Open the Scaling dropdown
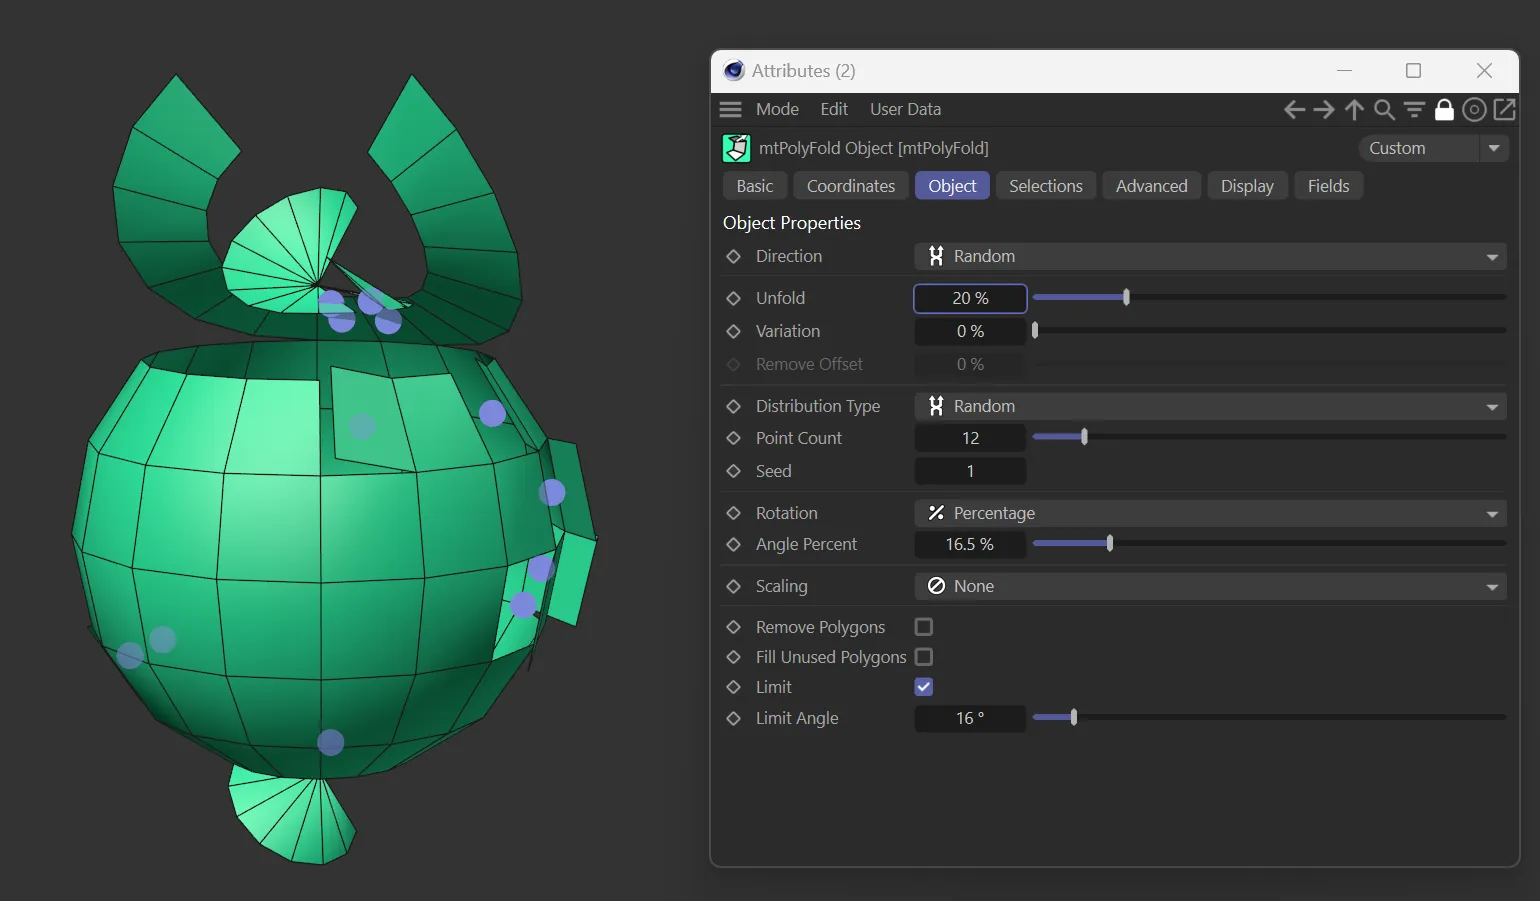The image size is (1540, 901). [1210, 587]
